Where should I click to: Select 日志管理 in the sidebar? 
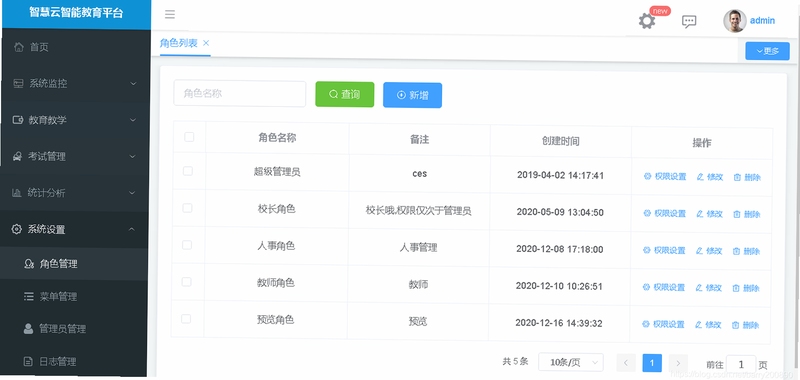tap(73, 362)
